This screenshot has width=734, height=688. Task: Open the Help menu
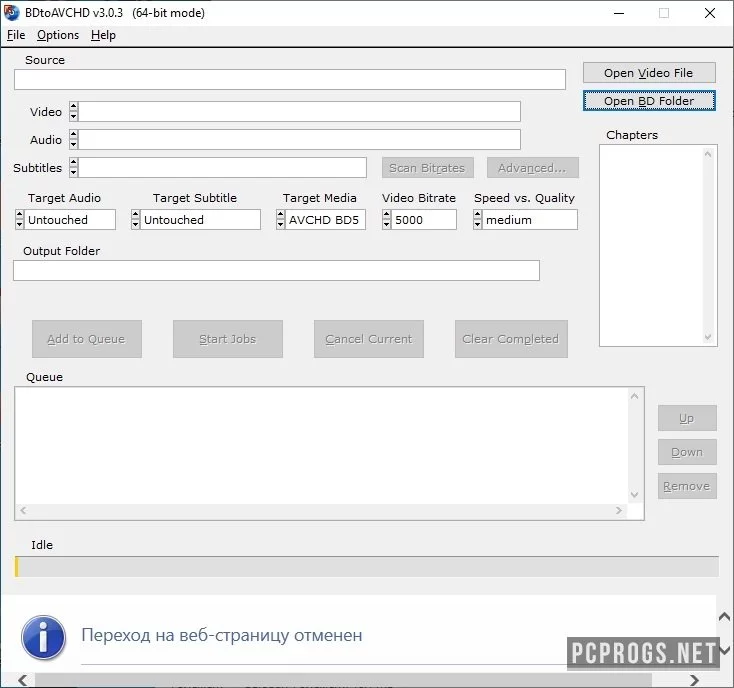pyautogui.click(x=103, y=35)
